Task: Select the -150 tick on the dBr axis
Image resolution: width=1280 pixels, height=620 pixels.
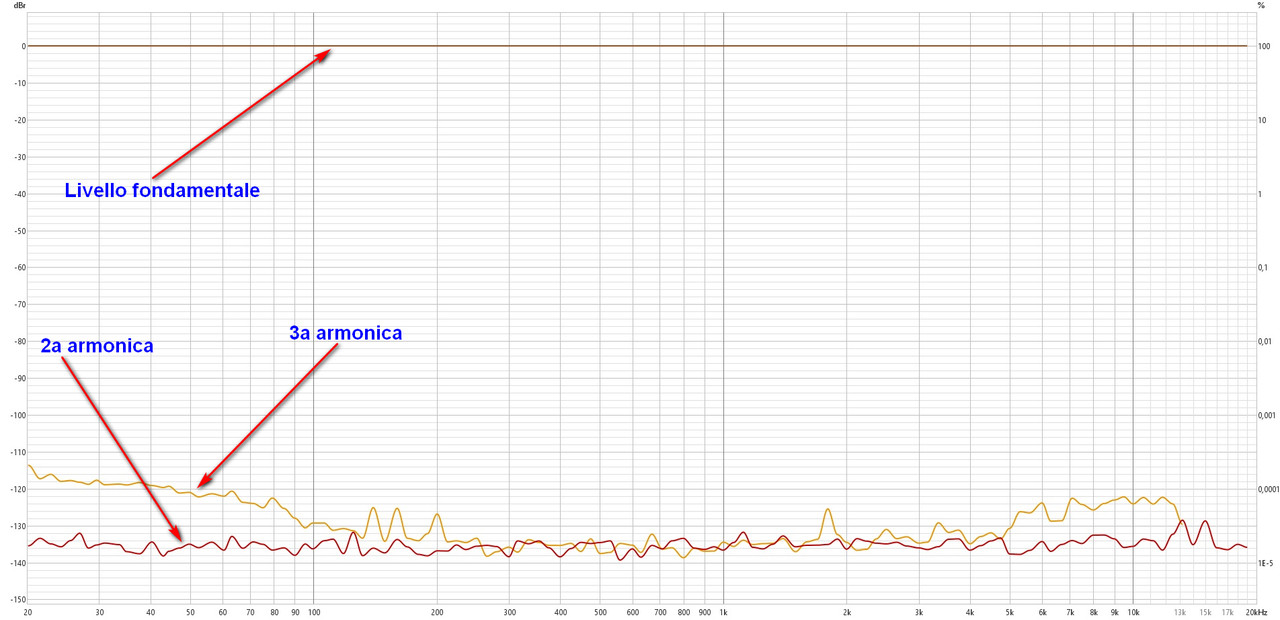Action: [x=17, y=600]
